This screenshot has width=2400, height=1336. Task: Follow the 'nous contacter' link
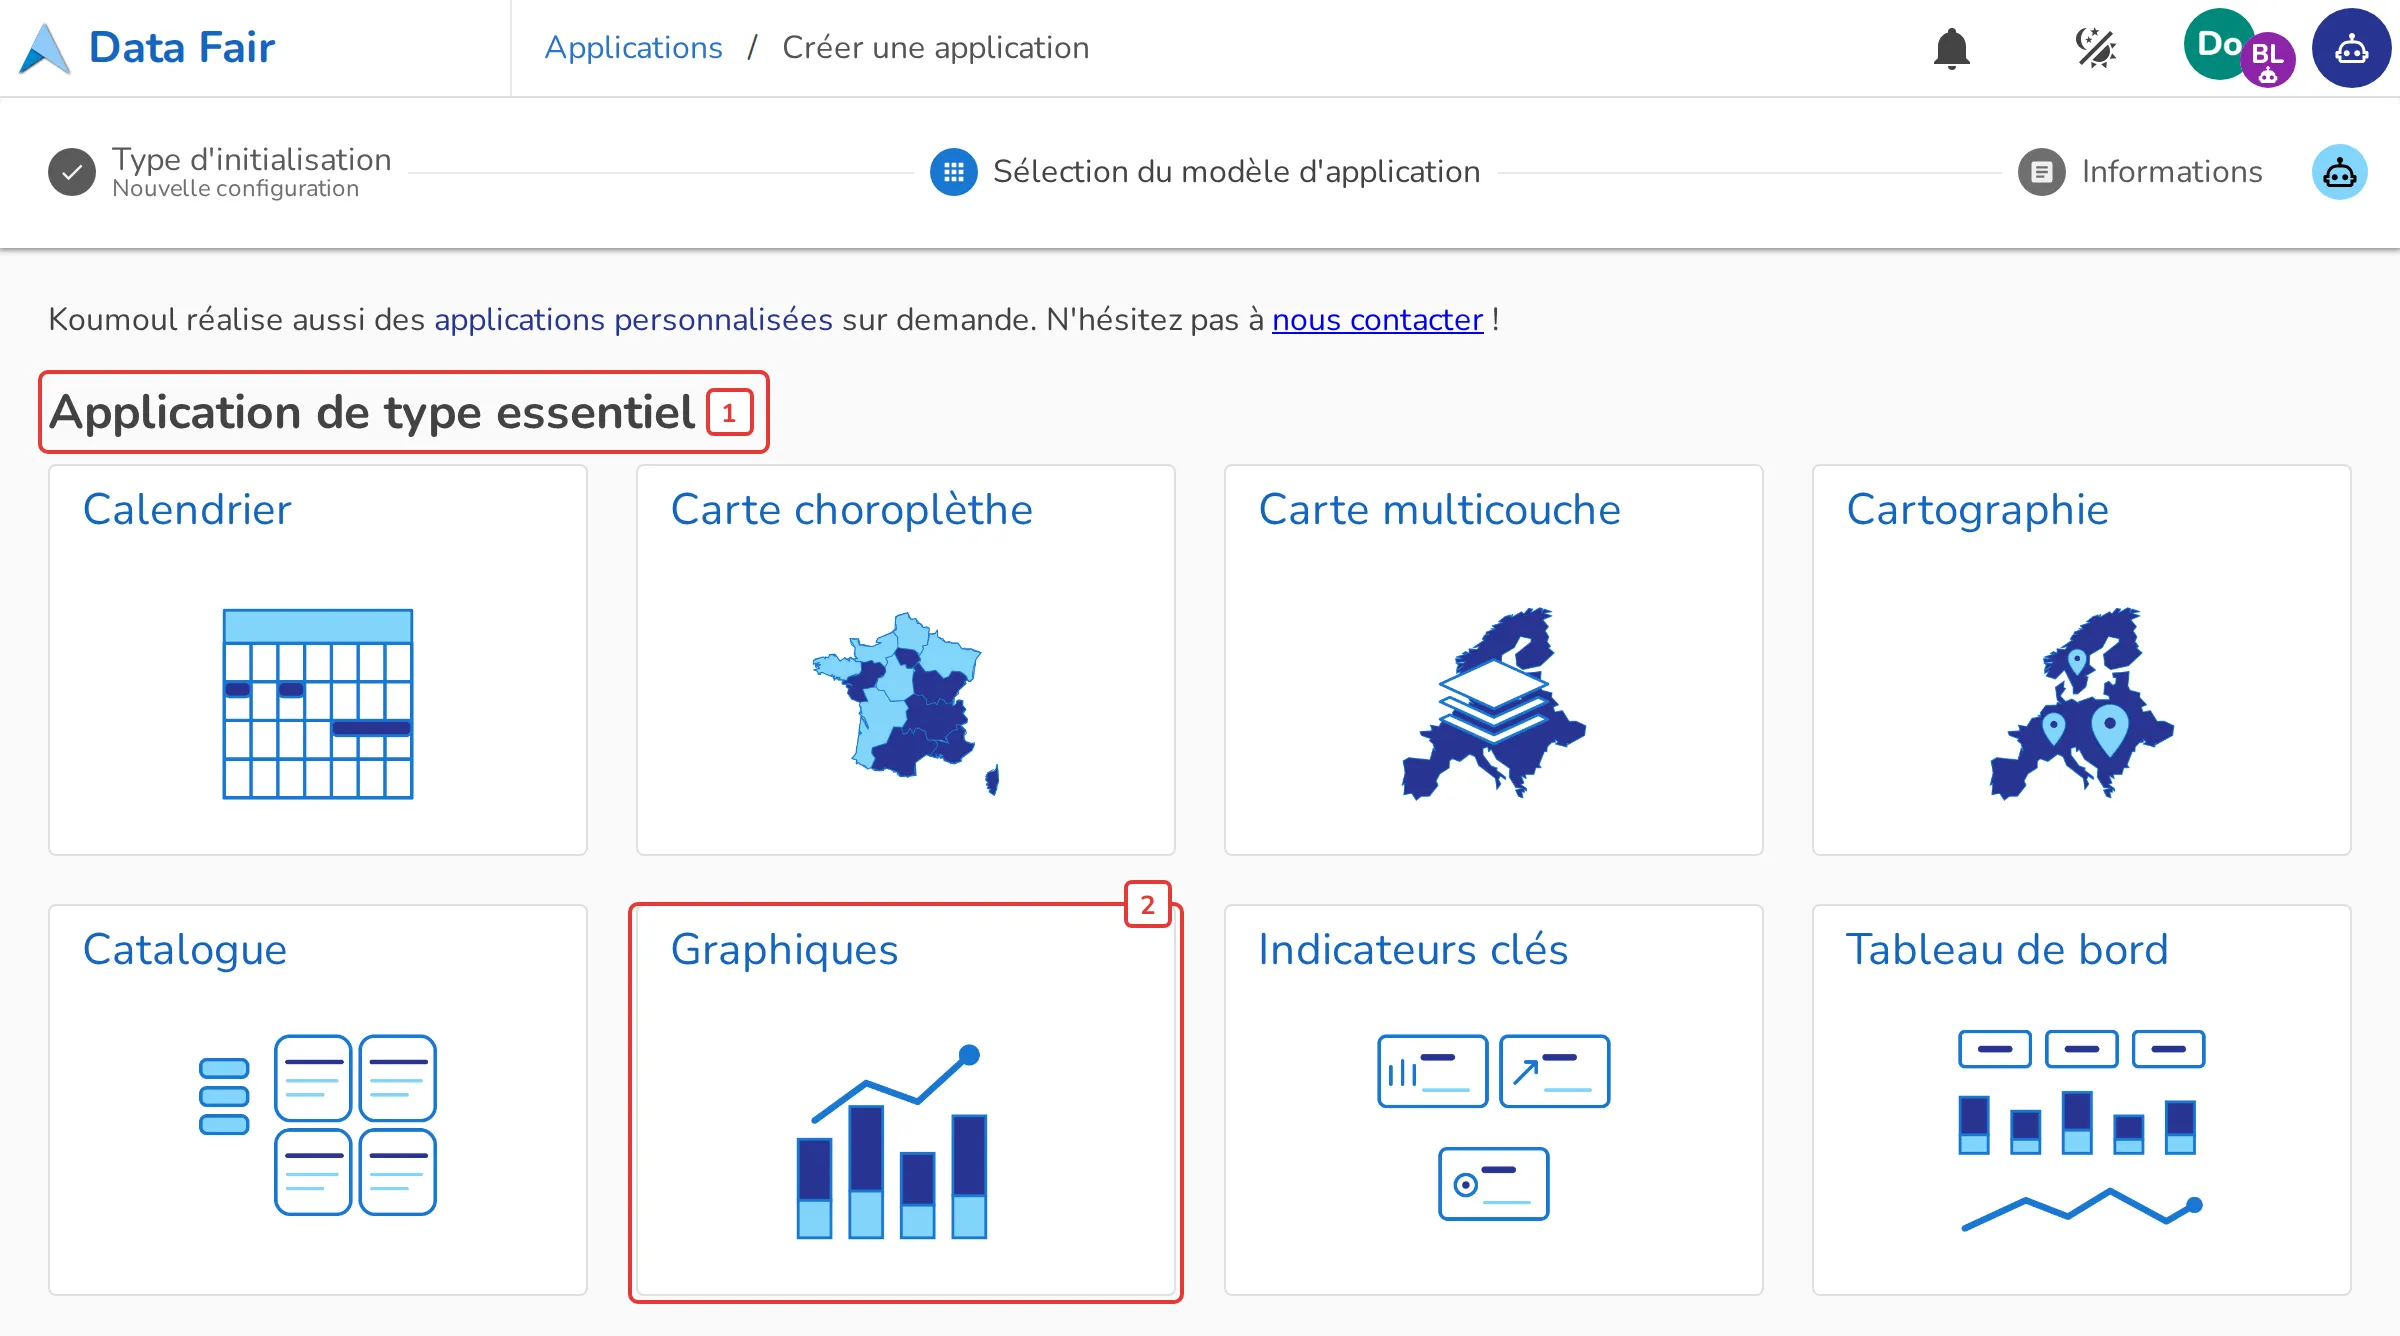[x=1377, y=319]
